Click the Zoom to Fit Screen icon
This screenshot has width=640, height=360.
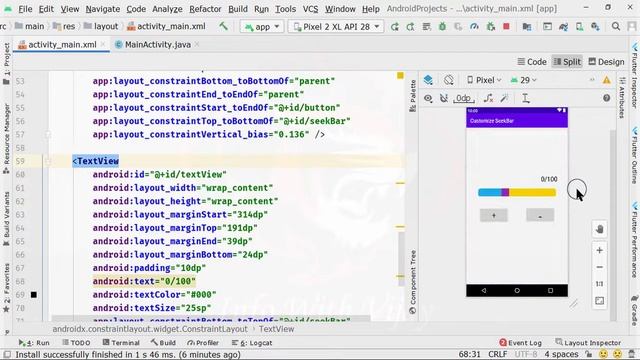point(599,301)
